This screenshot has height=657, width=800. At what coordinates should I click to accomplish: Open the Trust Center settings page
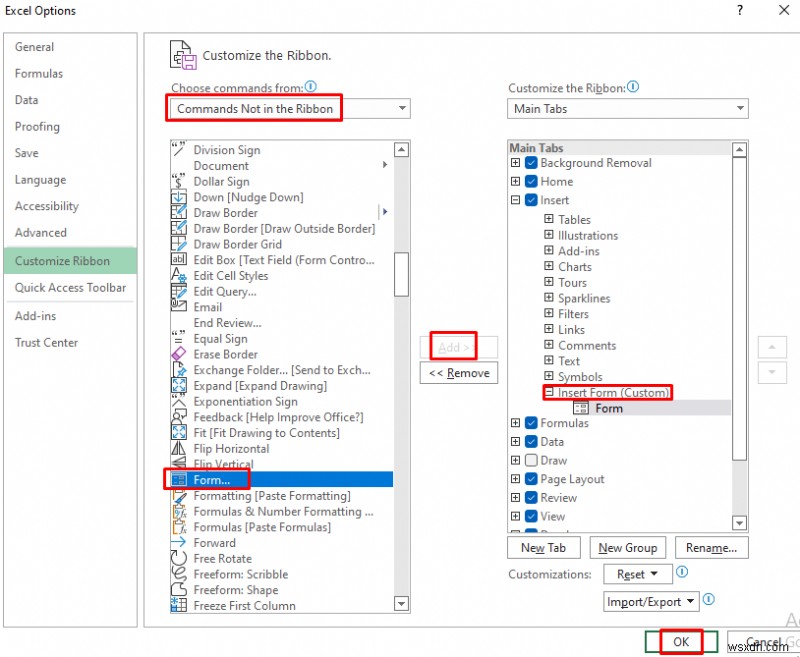coord(44,342)
